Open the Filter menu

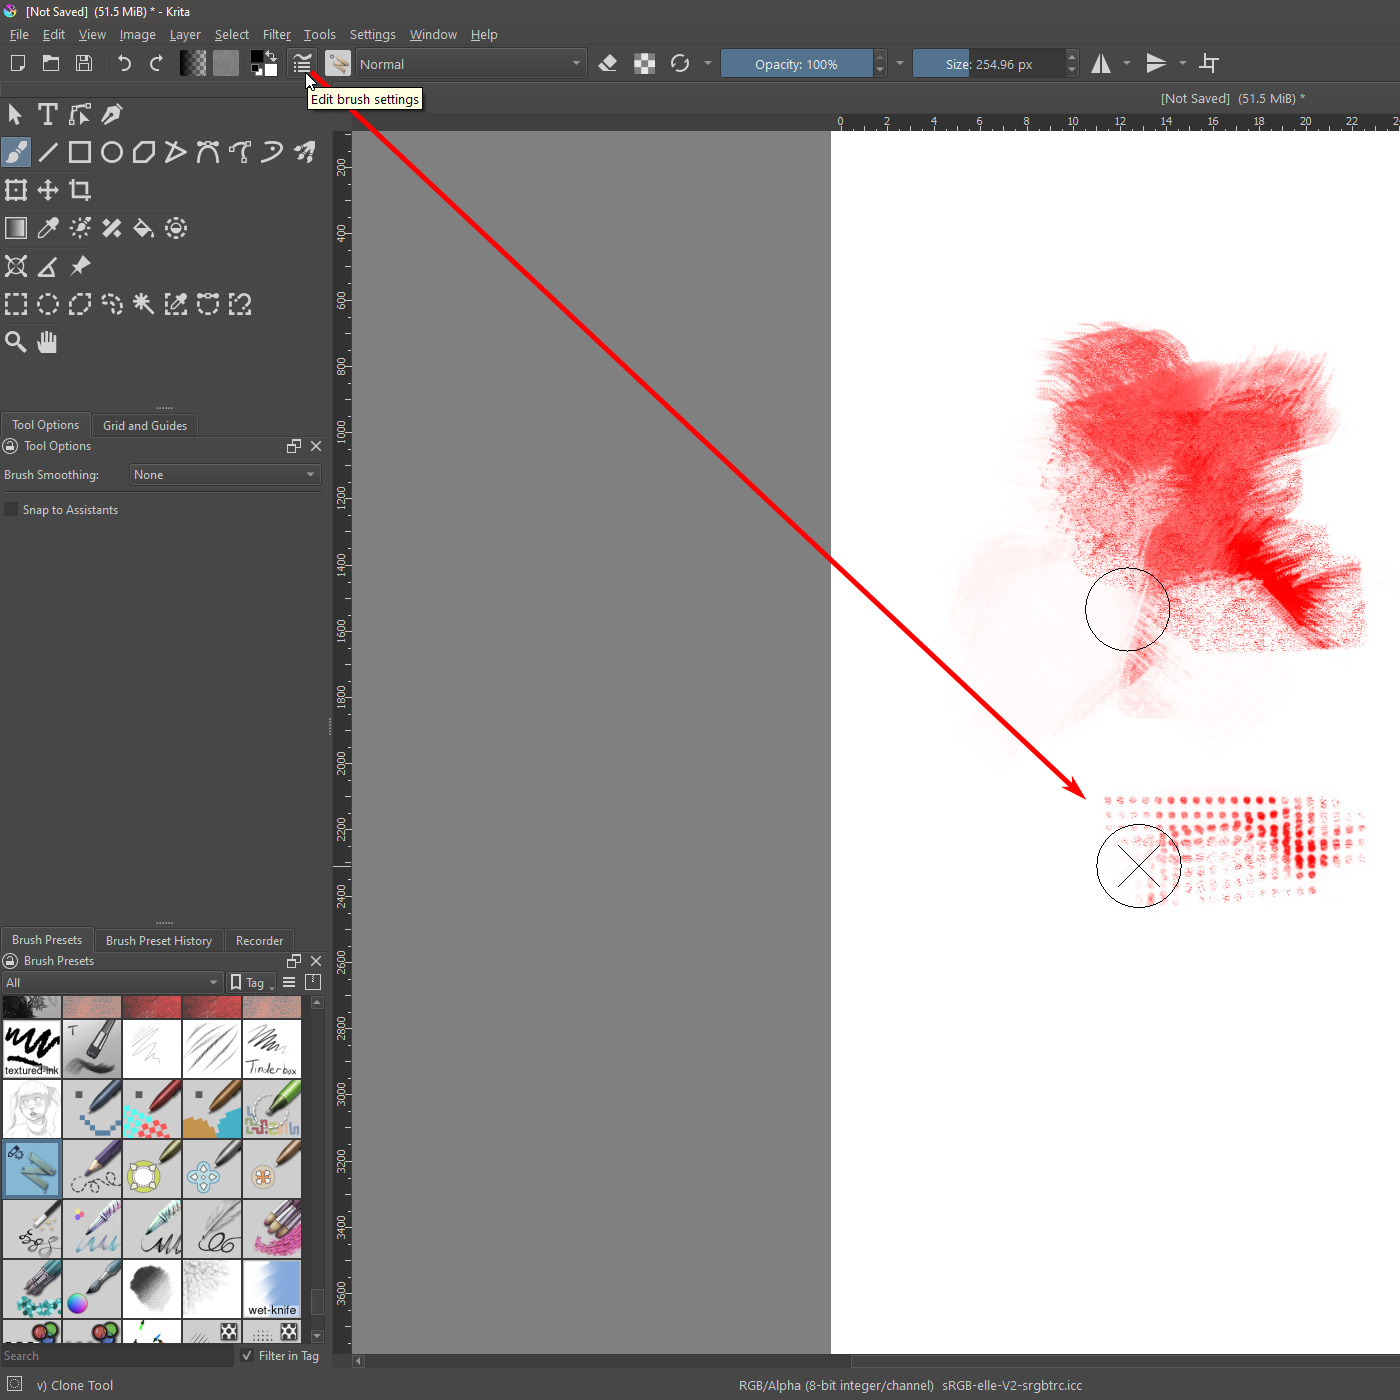pos(276,34)
